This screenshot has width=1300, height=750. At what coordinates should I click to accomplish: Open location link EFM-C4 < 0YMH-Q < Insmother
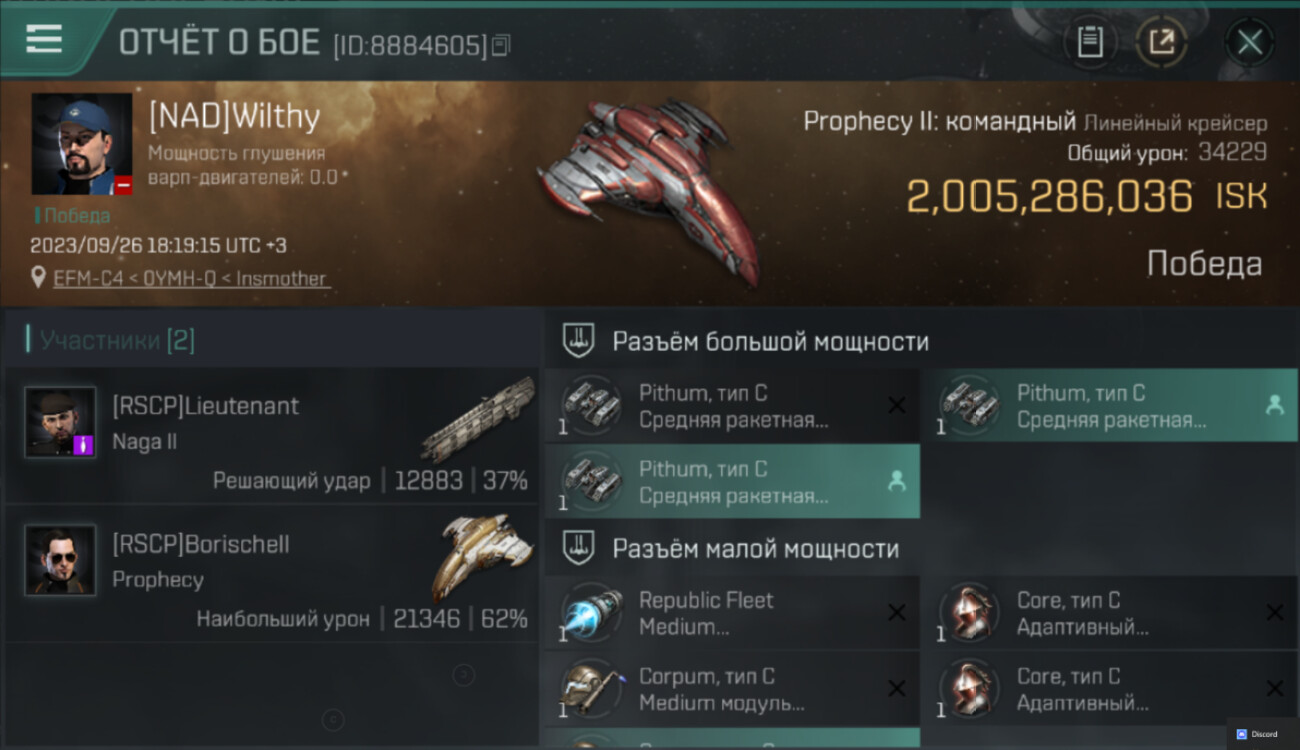tap(190, 279)
